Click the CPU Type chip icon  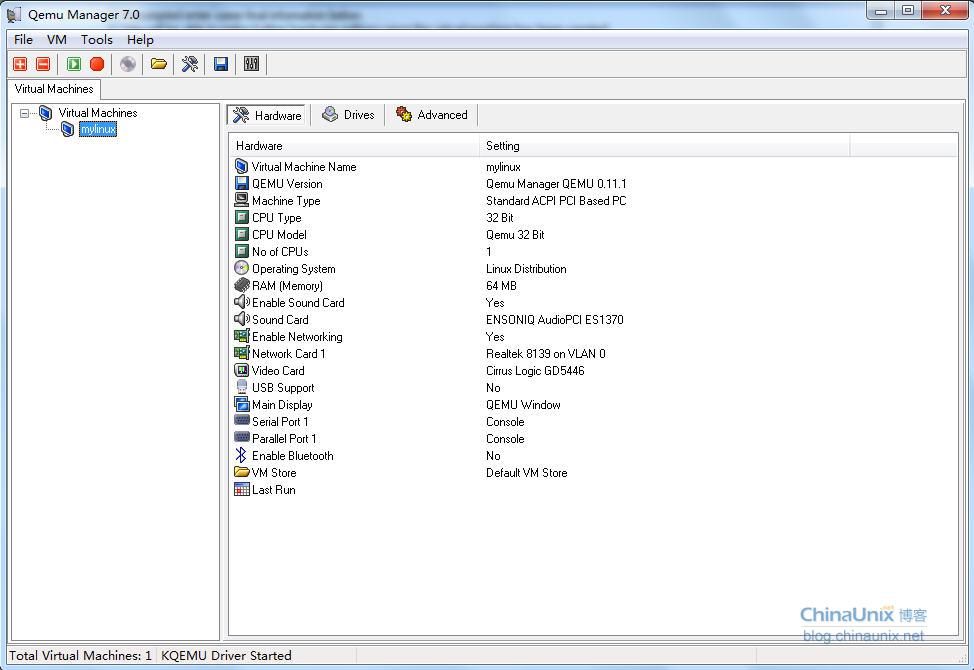click(242, 217)
